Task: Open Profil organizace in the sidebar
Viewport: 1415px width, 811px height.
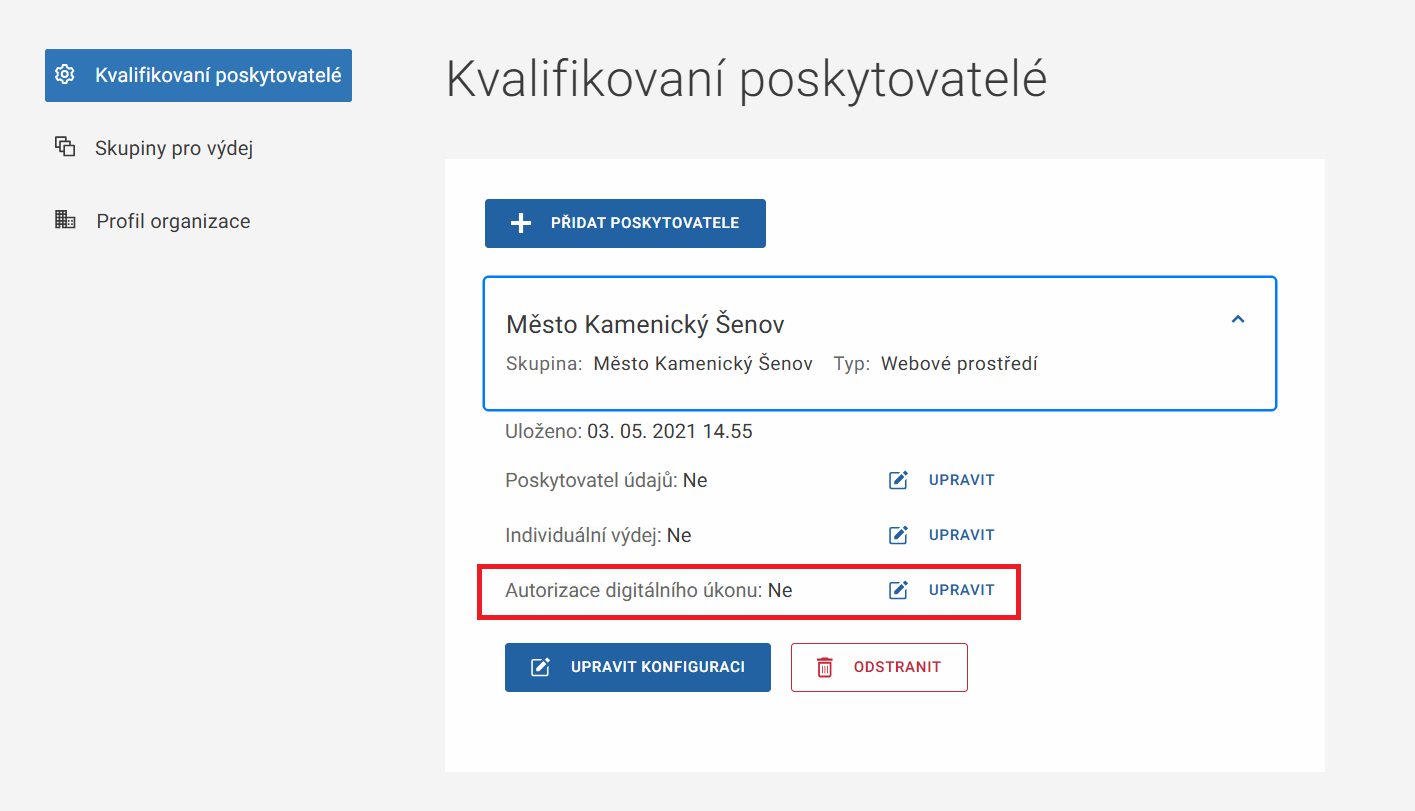Action: point(173,221)
